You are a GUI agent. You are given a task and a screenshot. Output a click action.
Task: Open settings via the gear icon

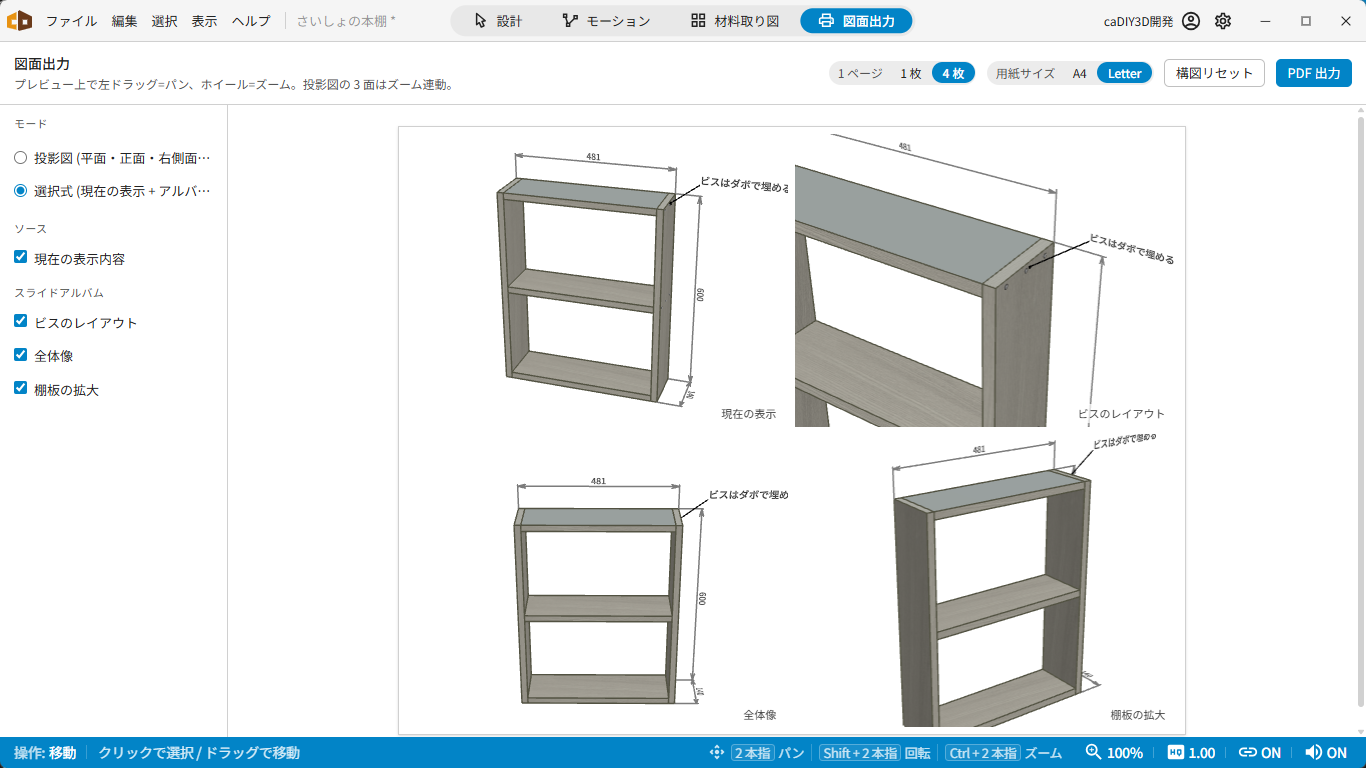(1223, 21)
